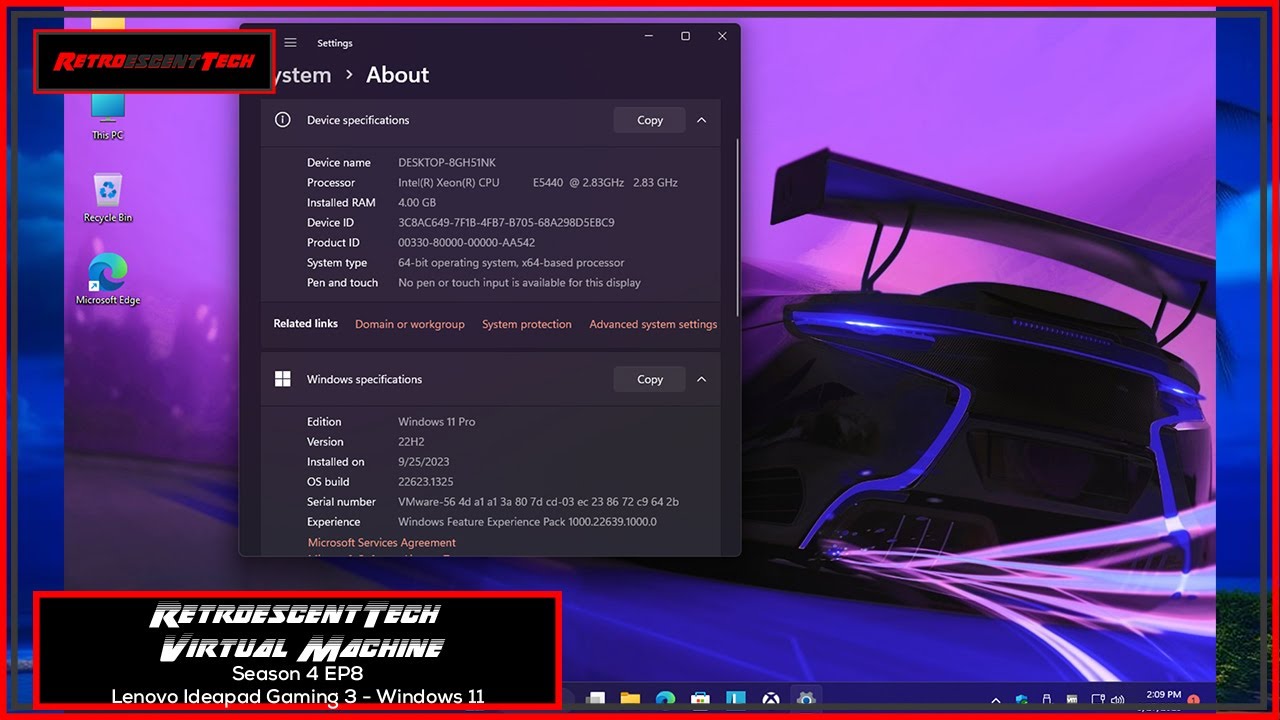Copy the Windows specifications
This screenshot has height=720, width=1280.
coord(650,379)
